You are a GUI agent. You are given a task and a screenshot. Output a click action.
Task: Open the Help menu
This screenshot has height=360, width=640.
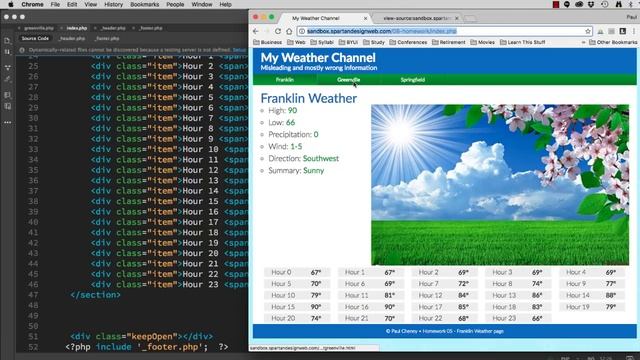[x=225, y=4]
